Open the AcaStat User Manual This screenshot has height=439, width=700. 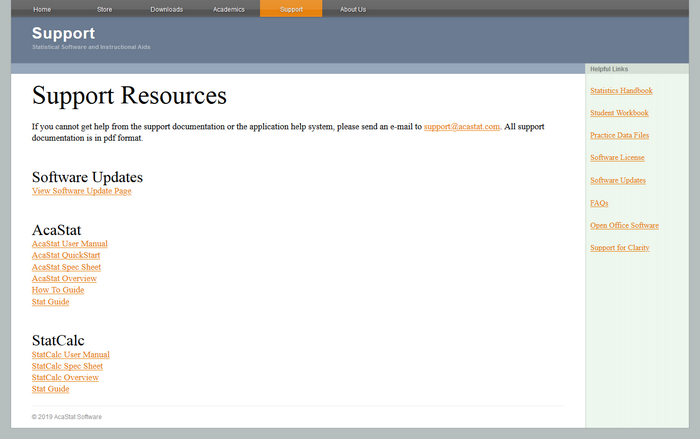coord(70,243)
